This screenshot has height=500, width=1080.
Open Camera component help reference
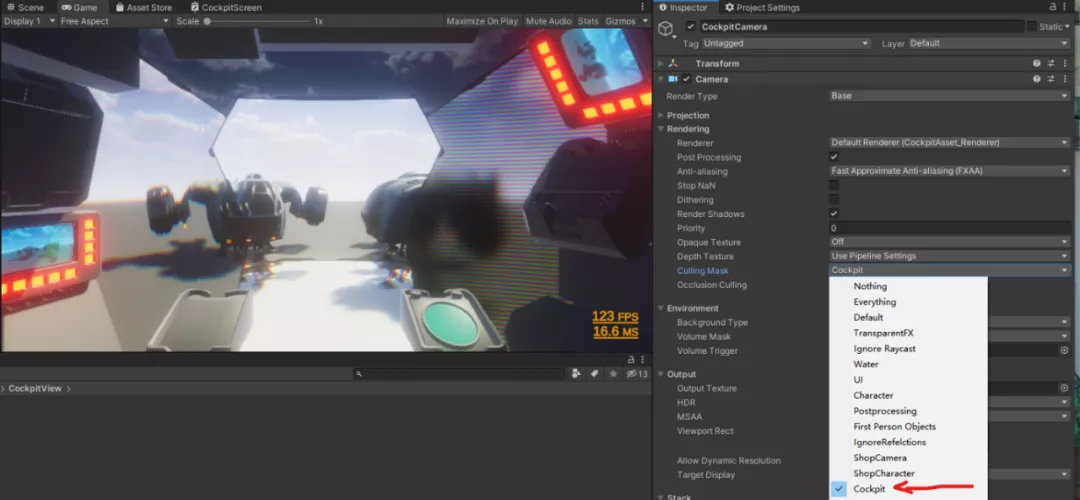pos(1037,79)
